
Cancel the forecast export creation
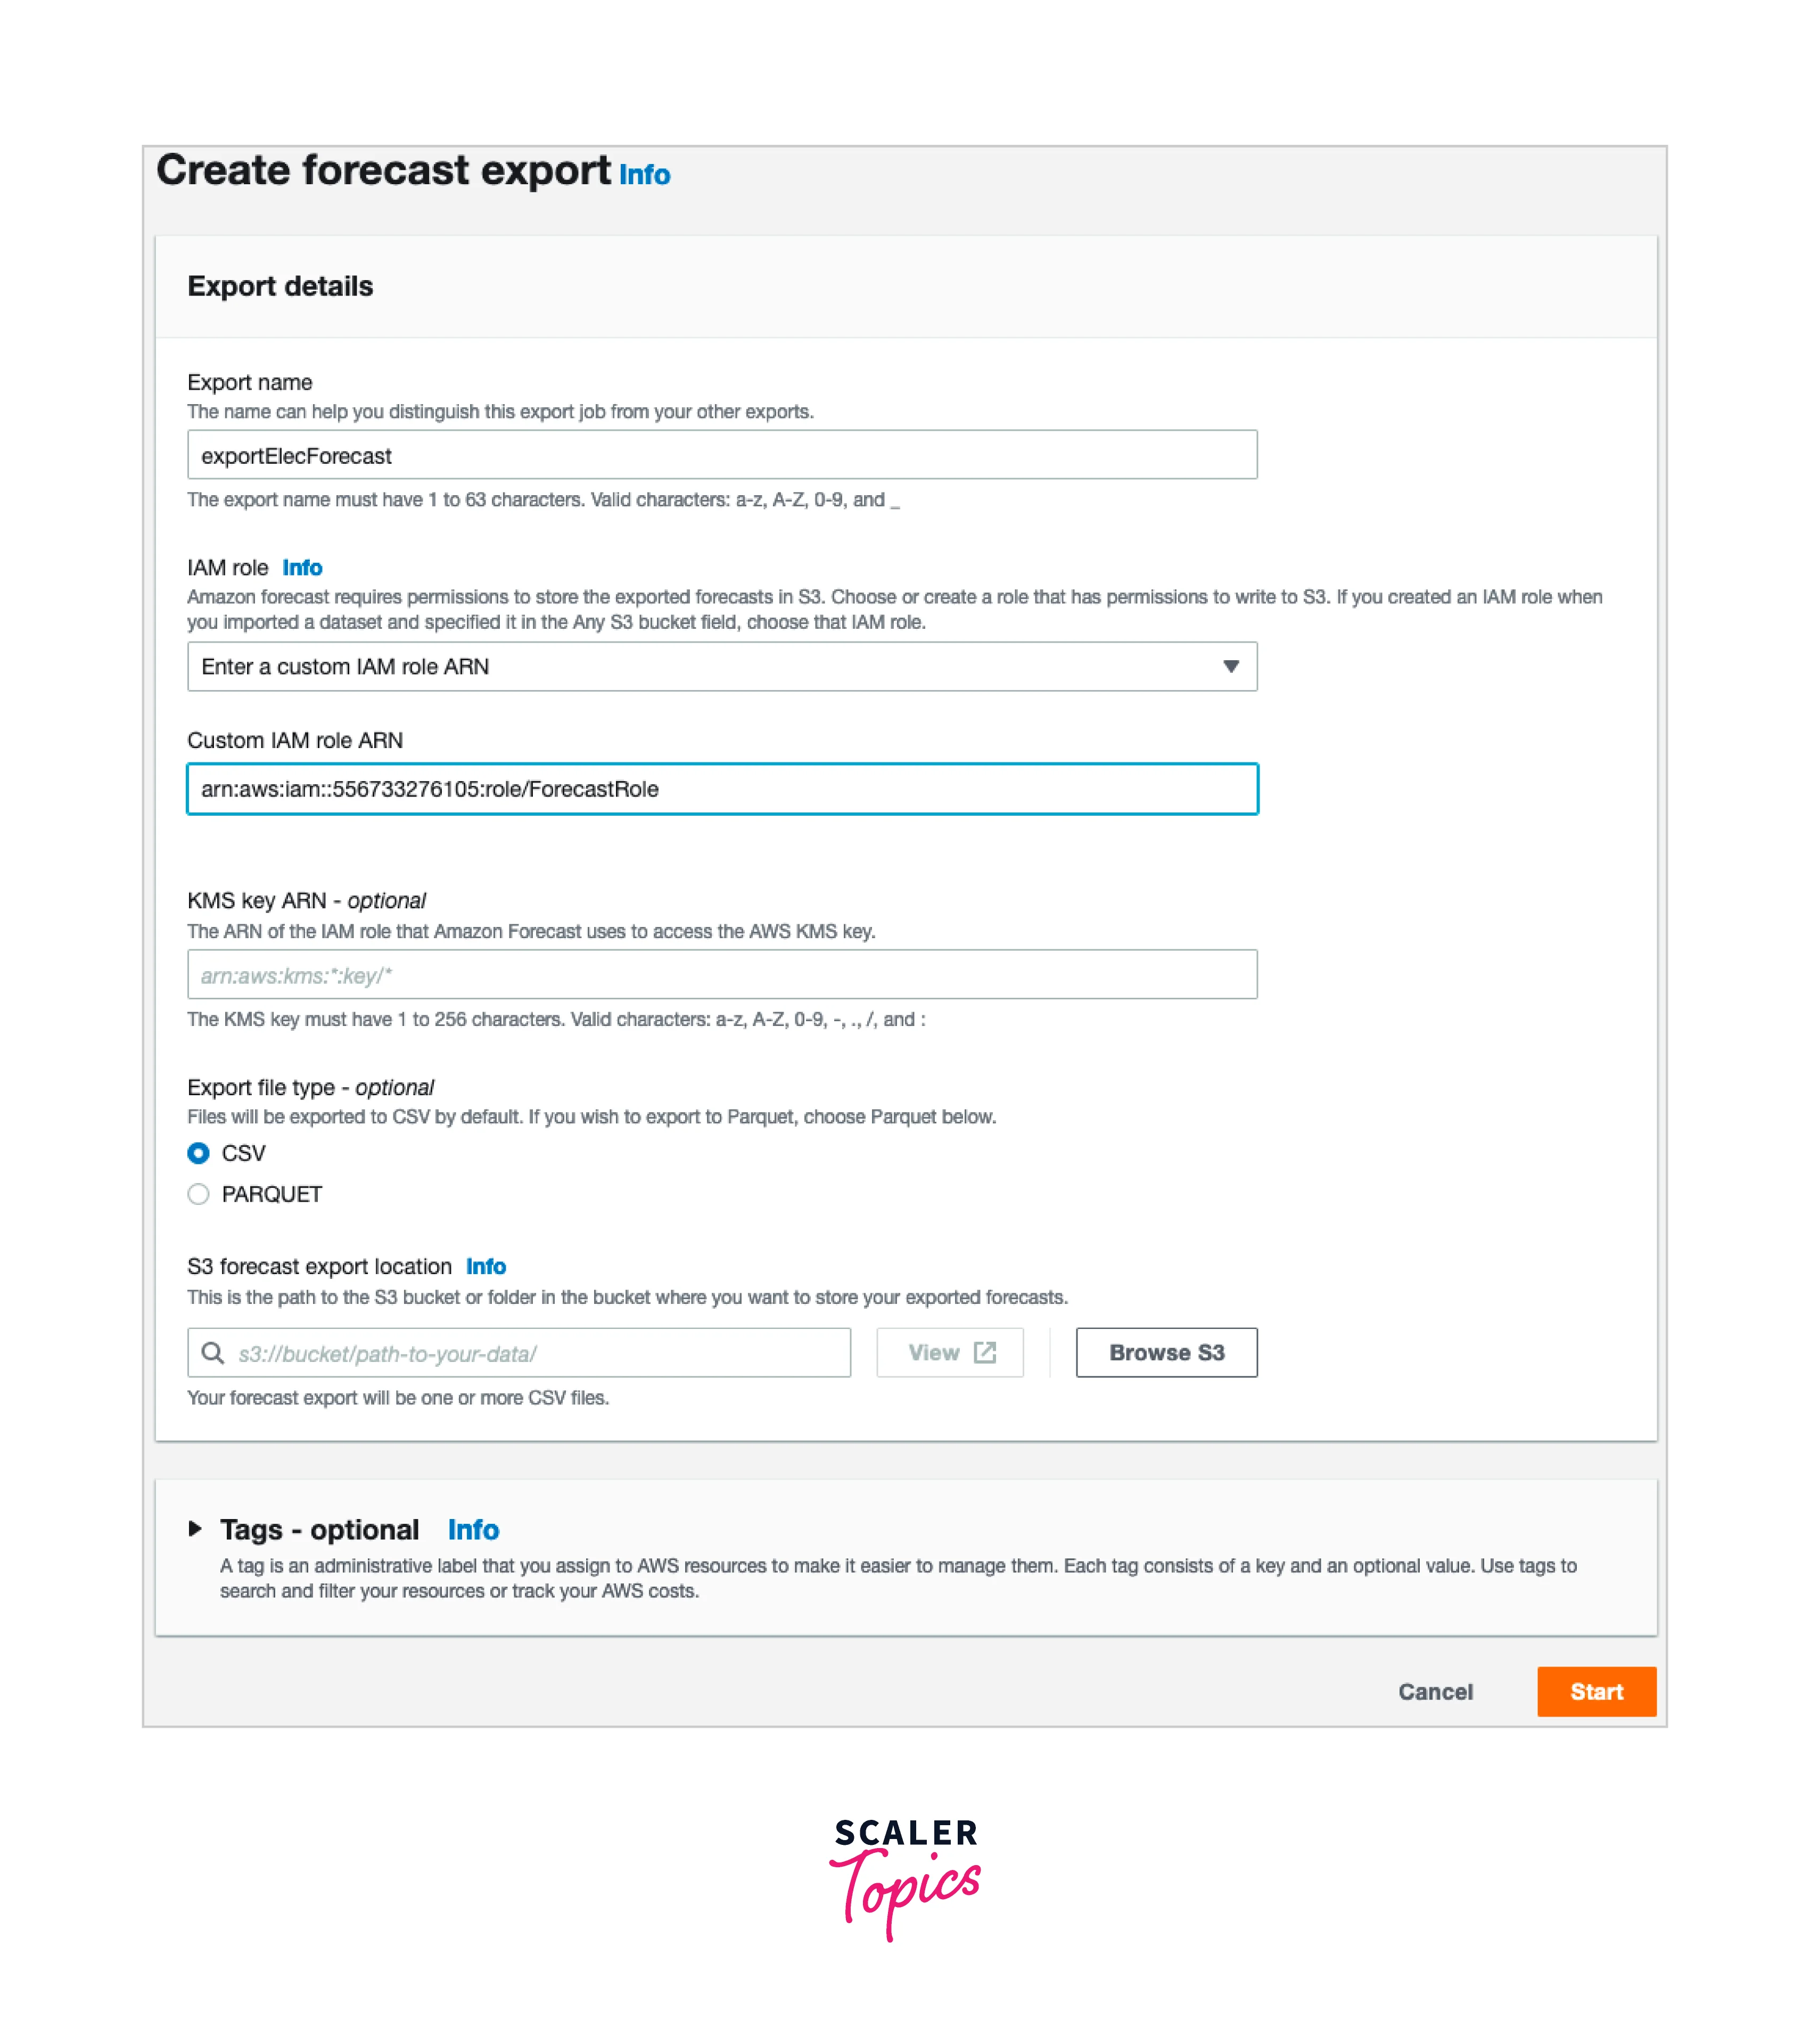1435,1692
